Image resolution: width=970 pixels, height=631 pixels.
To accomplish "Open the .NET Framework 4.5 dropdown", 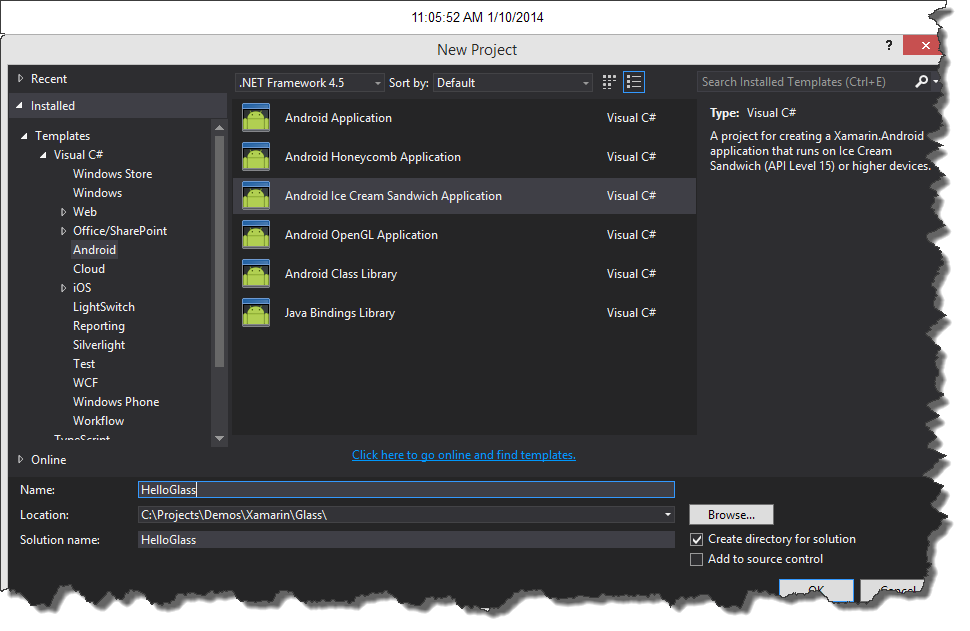I will [x=309, y=82].
